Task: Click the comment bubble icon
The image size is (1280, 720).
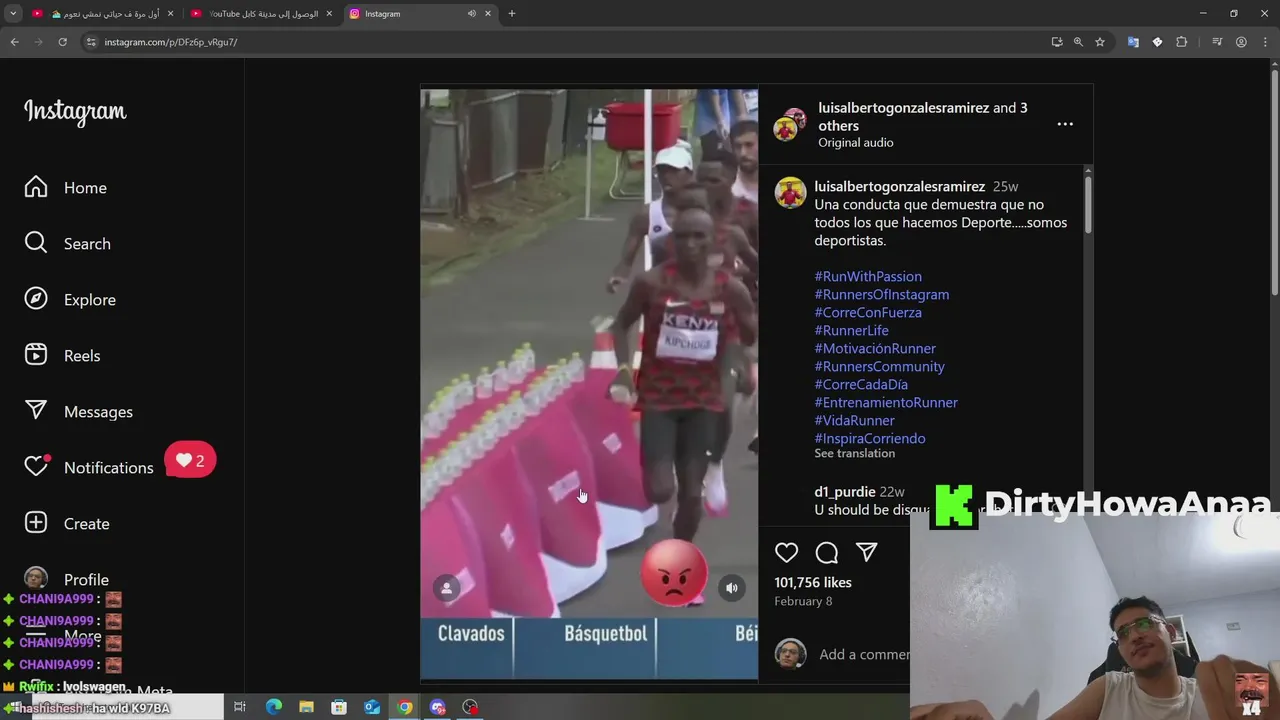Action: tap(827, 552)
